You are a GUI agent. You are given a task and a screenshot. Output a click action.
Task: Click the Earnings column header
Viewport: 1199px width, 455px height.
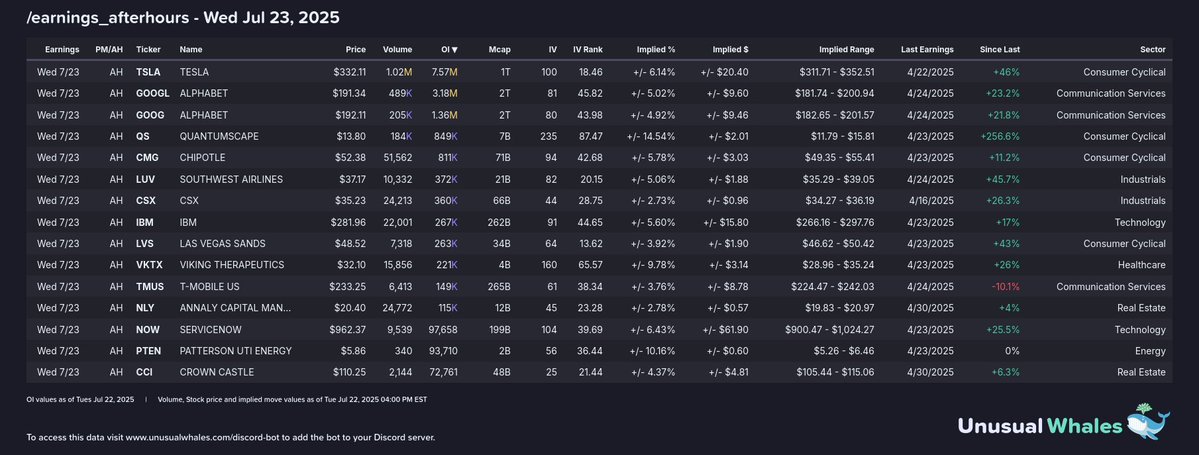coord(62,50)
